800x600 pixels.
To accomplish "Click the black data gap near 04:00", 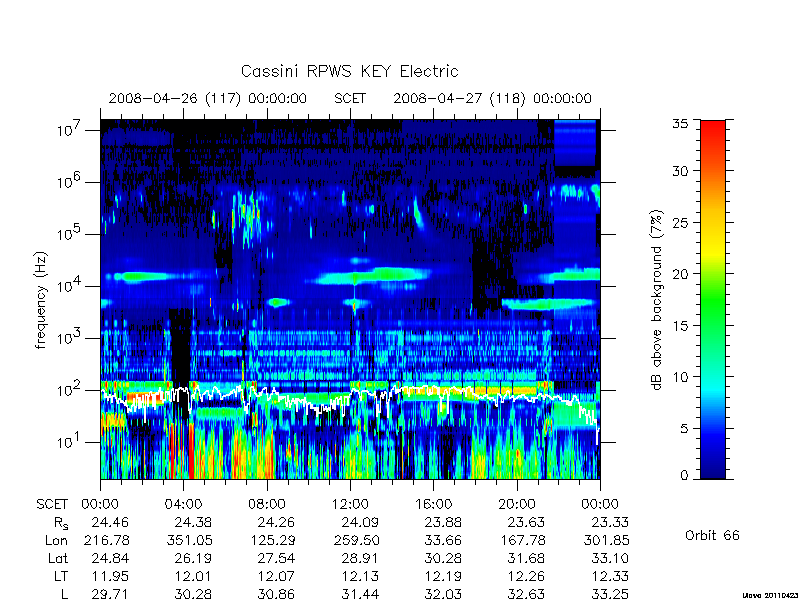I will (x=181, y=348).
